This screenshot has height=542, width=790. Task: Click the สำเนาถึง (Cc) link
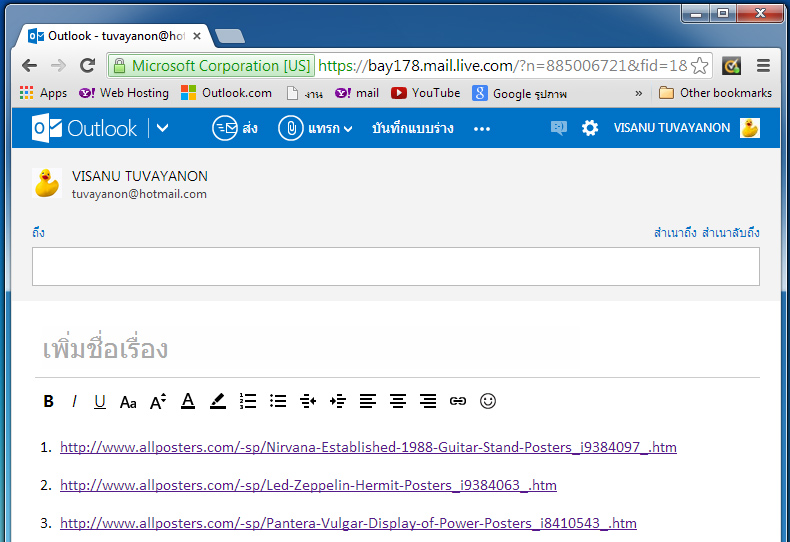pyautogui.click(x=674, y=233)
